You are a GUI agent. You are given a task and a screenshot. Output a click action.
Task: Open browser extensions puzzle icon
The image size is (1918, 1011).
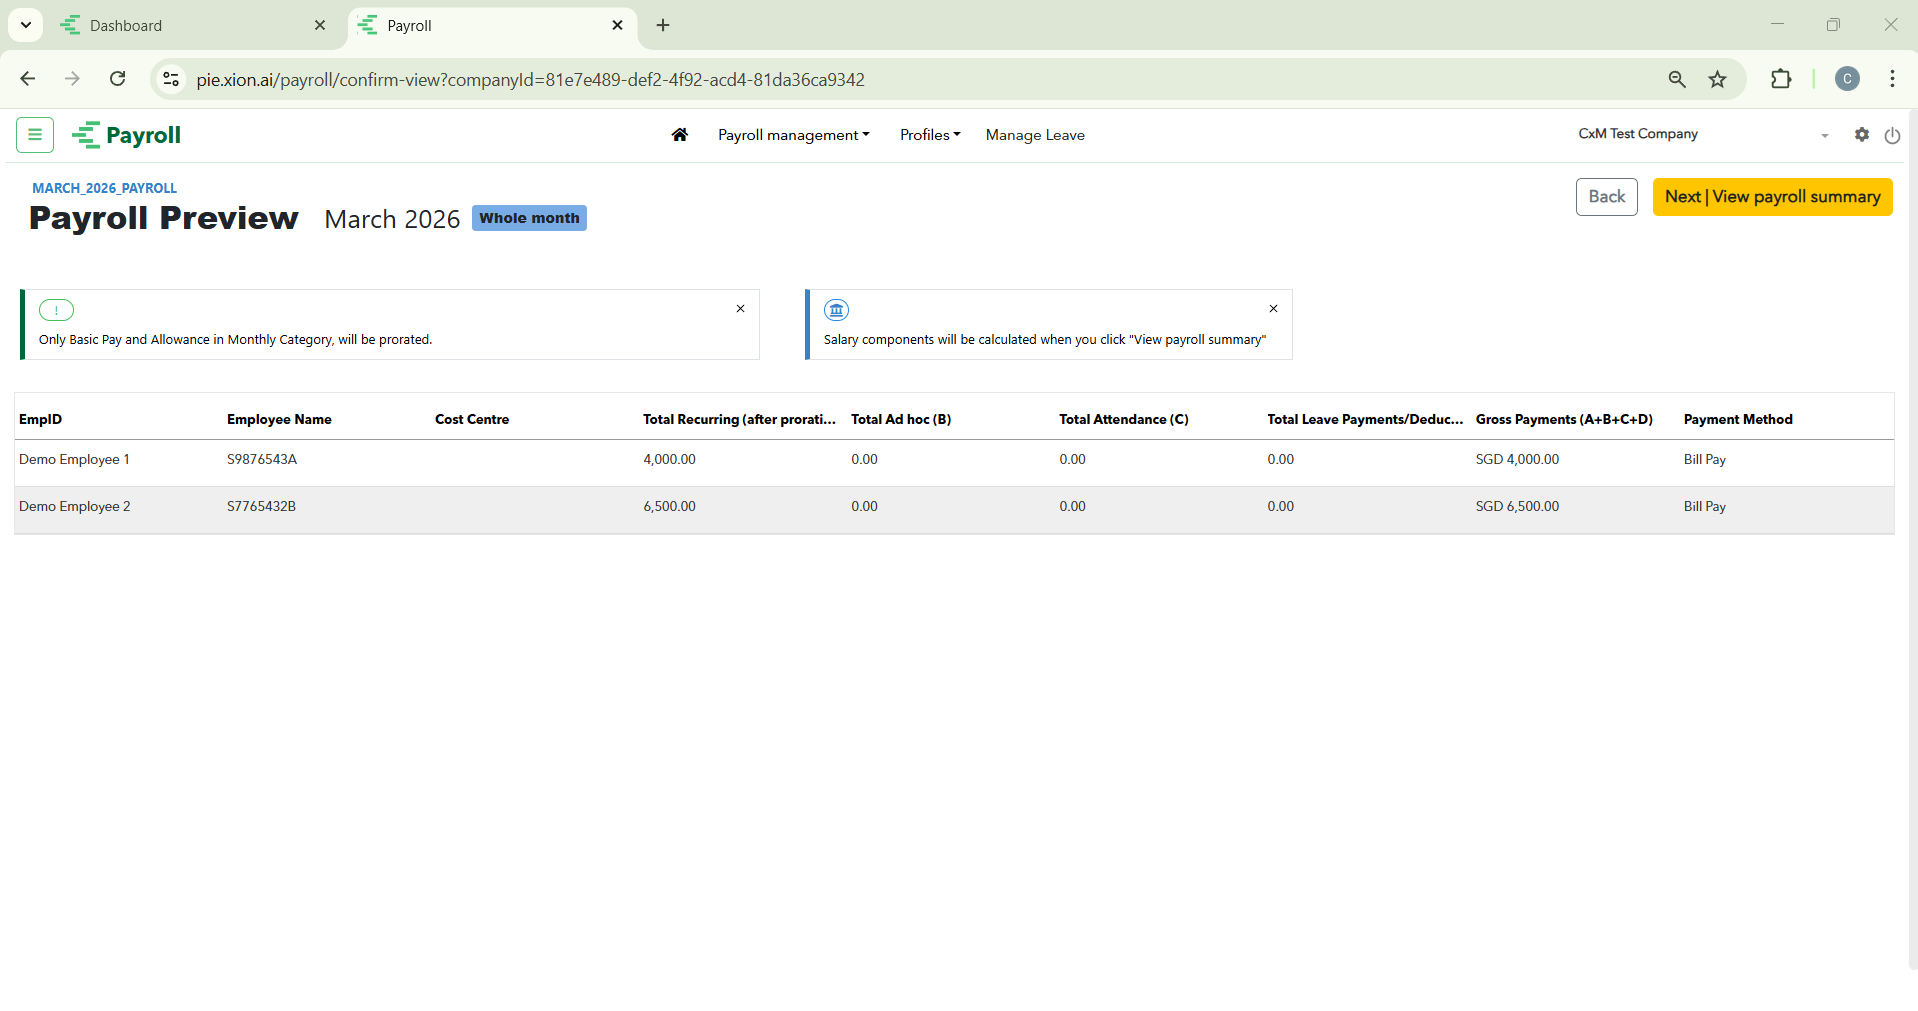(x=1781, y=79)
